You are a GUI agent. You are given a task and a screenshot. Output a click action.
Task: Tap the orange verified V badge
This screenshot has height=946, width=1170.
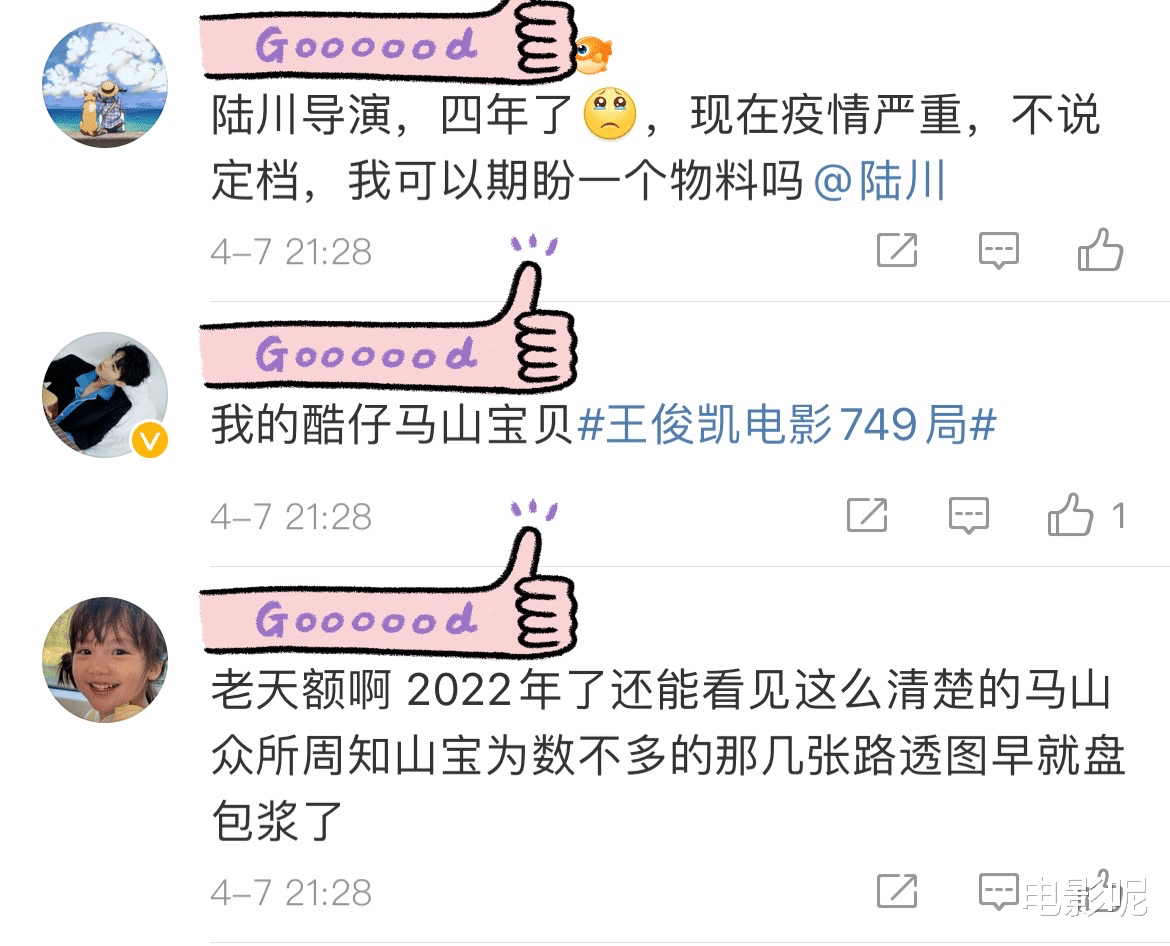pos(150,441)
